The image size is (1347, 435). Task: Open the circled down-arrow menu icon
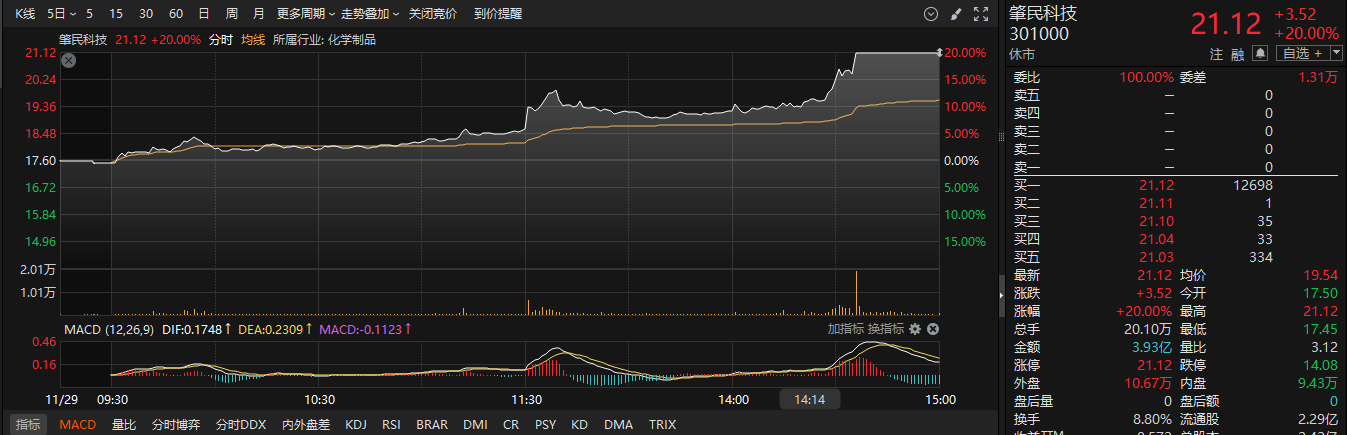(931, 14)
